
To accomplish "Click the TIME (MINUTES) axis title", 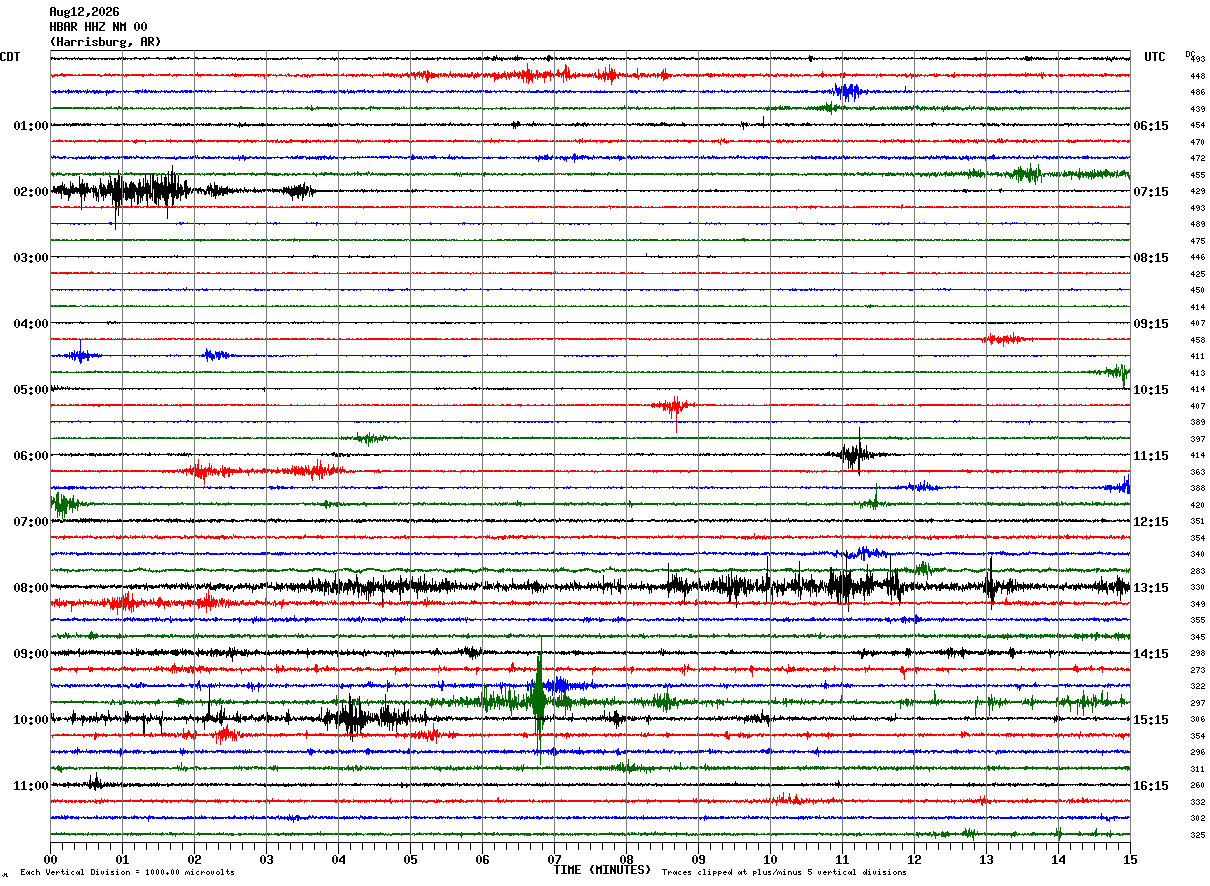I will (602, 870).
